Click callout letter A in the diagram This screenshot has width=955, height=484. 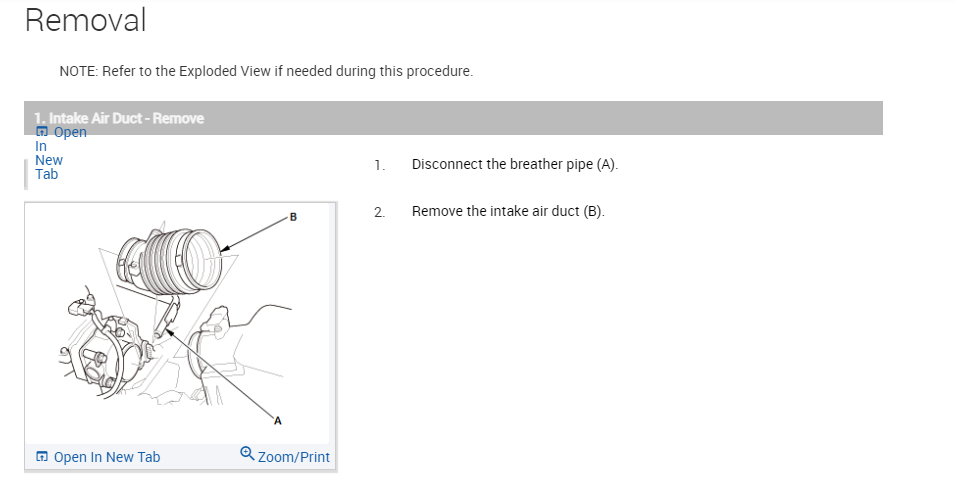(x=277, y=420)
